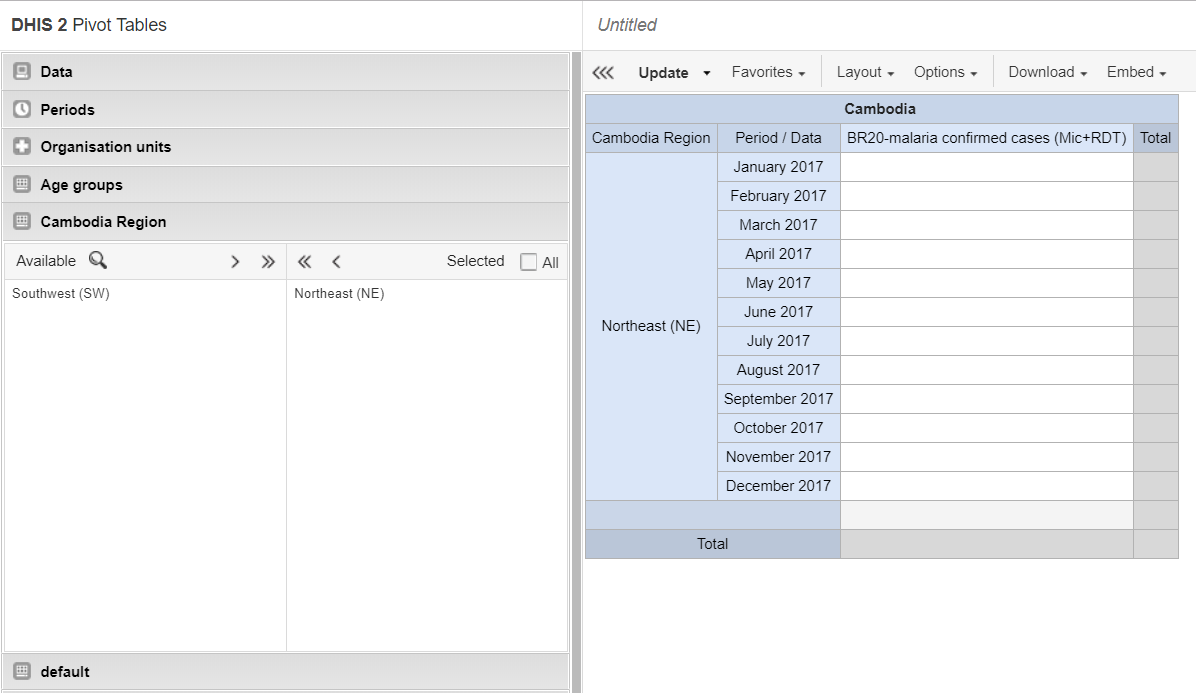The image size is (1196, 693).
Task: Click the Update button
Action: tap(663, 73)
